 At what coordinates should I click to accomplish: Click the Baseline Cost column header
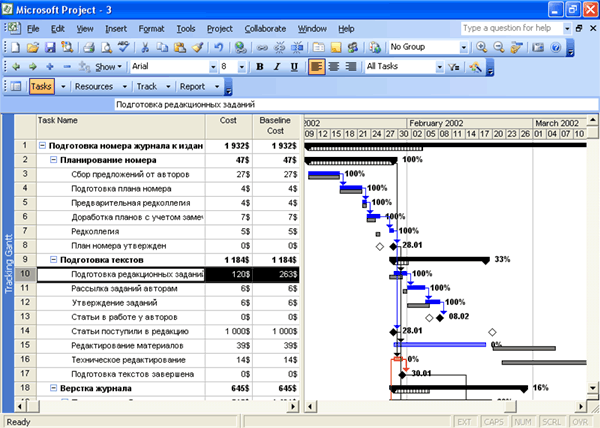tap(275, 125)
